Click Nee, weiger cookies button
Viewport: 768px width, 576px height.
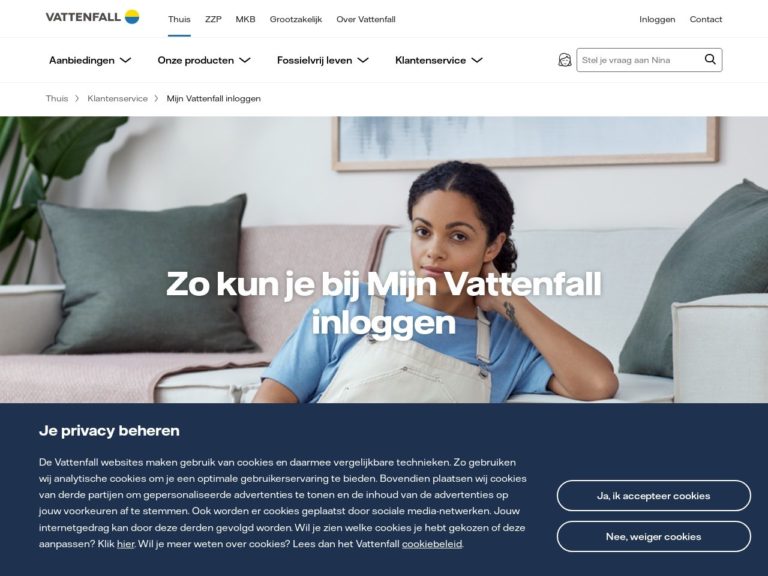click(x=653, y=536)
